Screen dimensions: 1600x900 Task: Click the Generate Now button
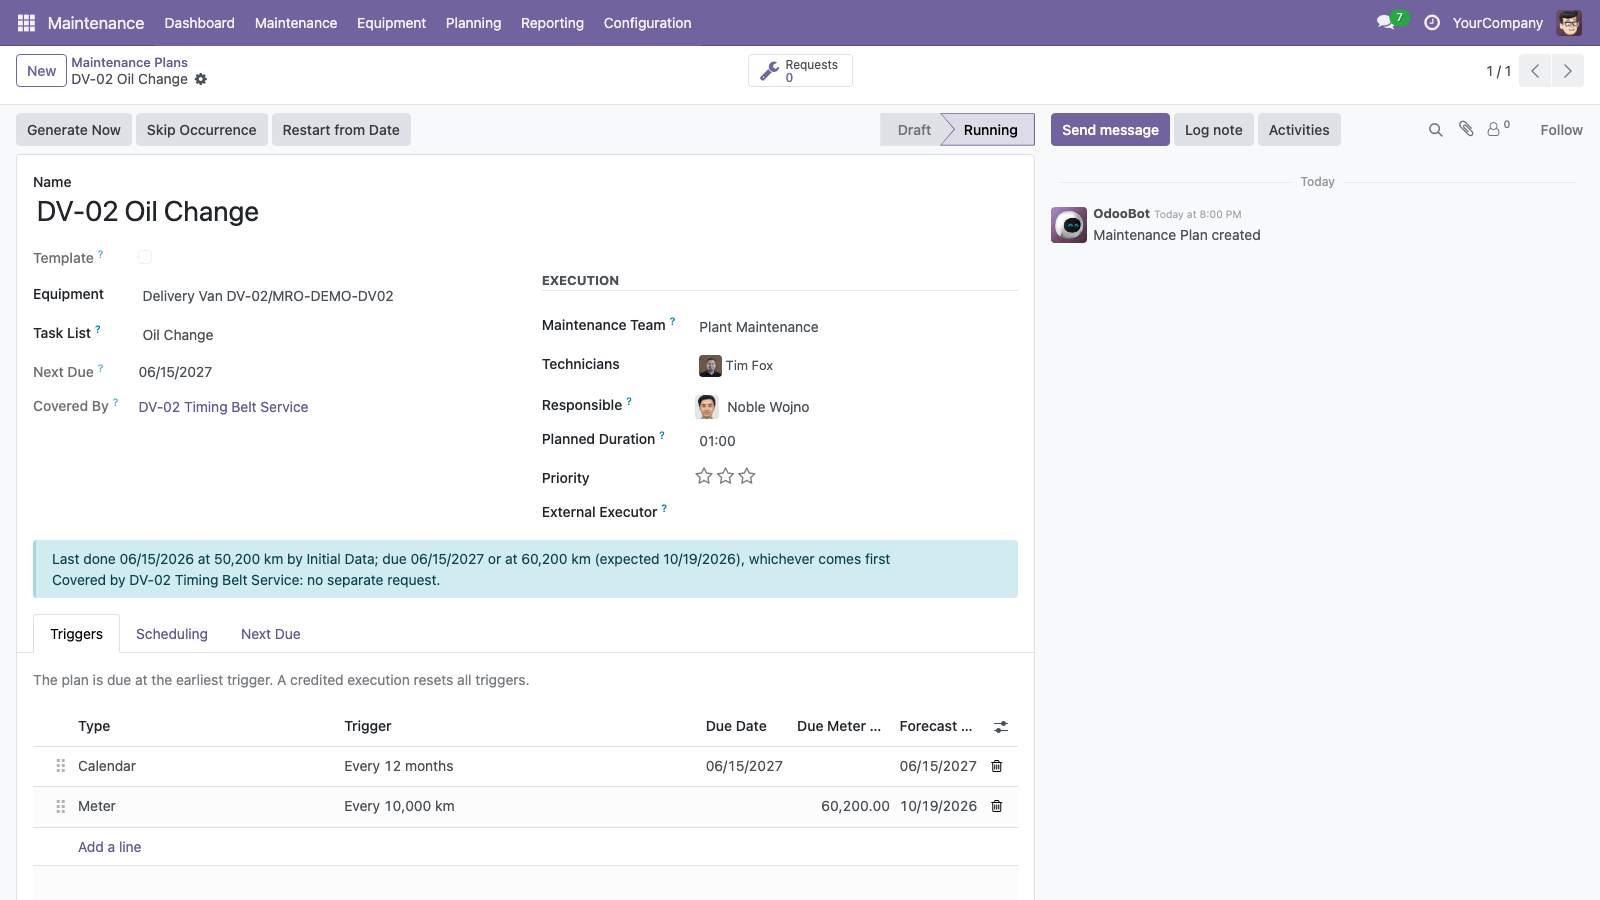point(74,130)
